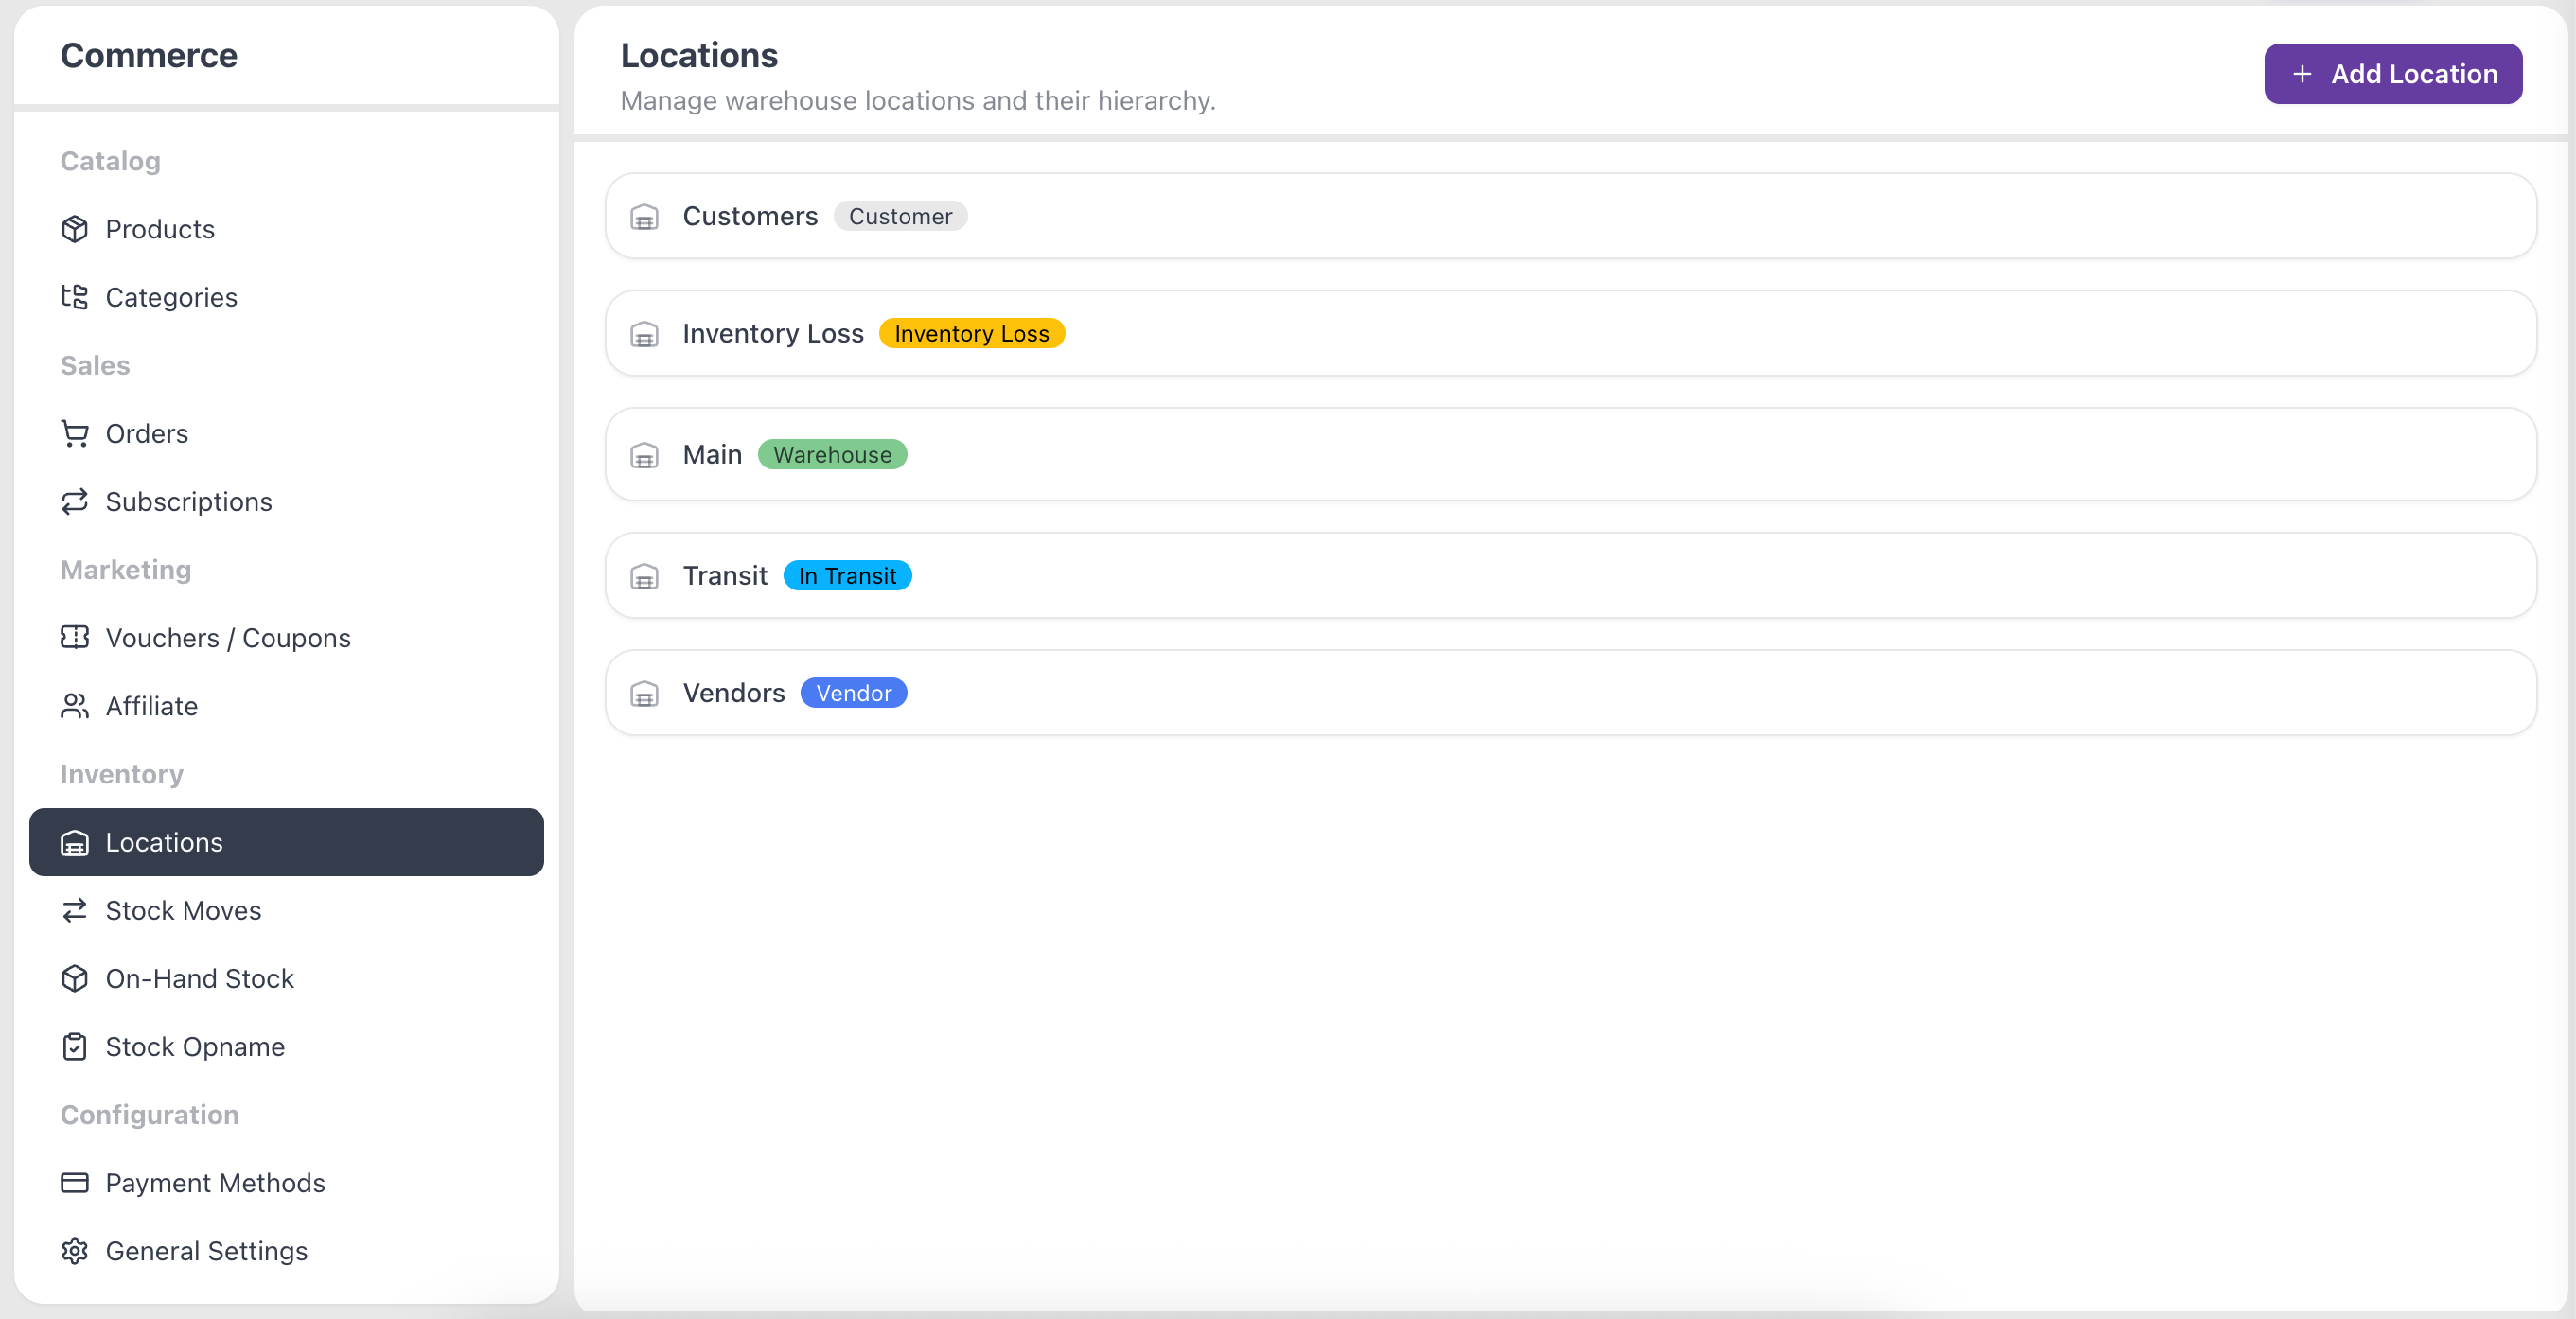Image resolution: width=2576 pixels, height=1319 pixels.
Task: Click the Commerce title in sidebar
Action: pyautogui.click(x=149, y=55)
